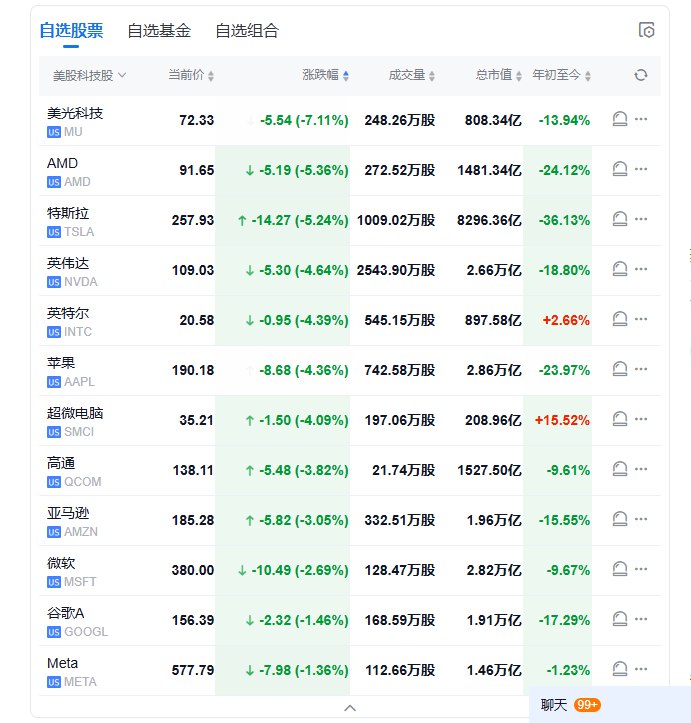Image resolution: width=691 pixels, height=723 pixels.
Task: Set alert bell for 超微电脑 SMCI
Action: click(x=620, y=419)
